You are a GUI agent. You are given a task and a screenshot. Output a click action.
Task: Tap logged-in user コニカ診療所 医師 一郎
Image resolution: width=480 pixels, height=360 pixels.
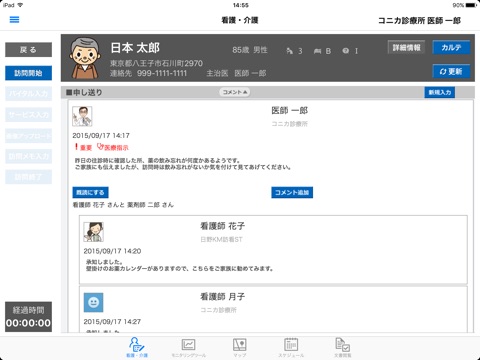(419, 21)
